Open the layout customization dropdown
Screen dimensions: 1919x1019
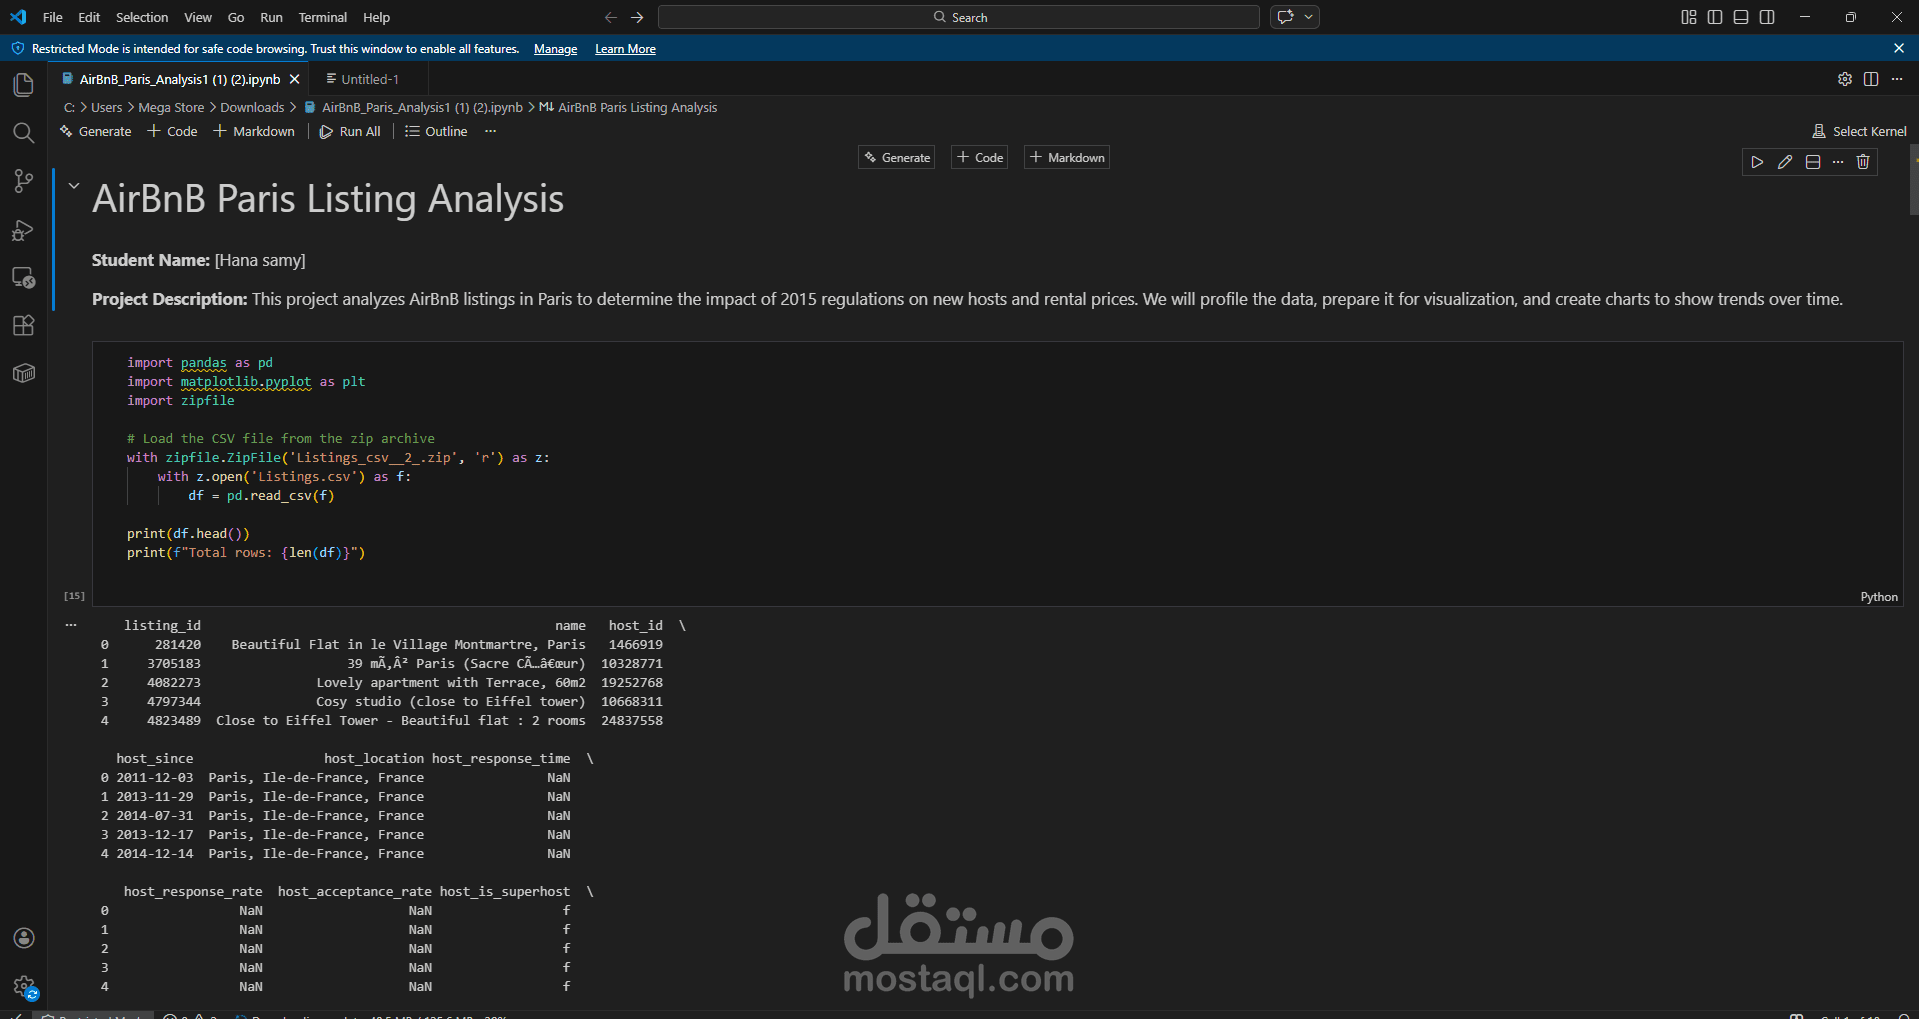[x=1688, y=17]
